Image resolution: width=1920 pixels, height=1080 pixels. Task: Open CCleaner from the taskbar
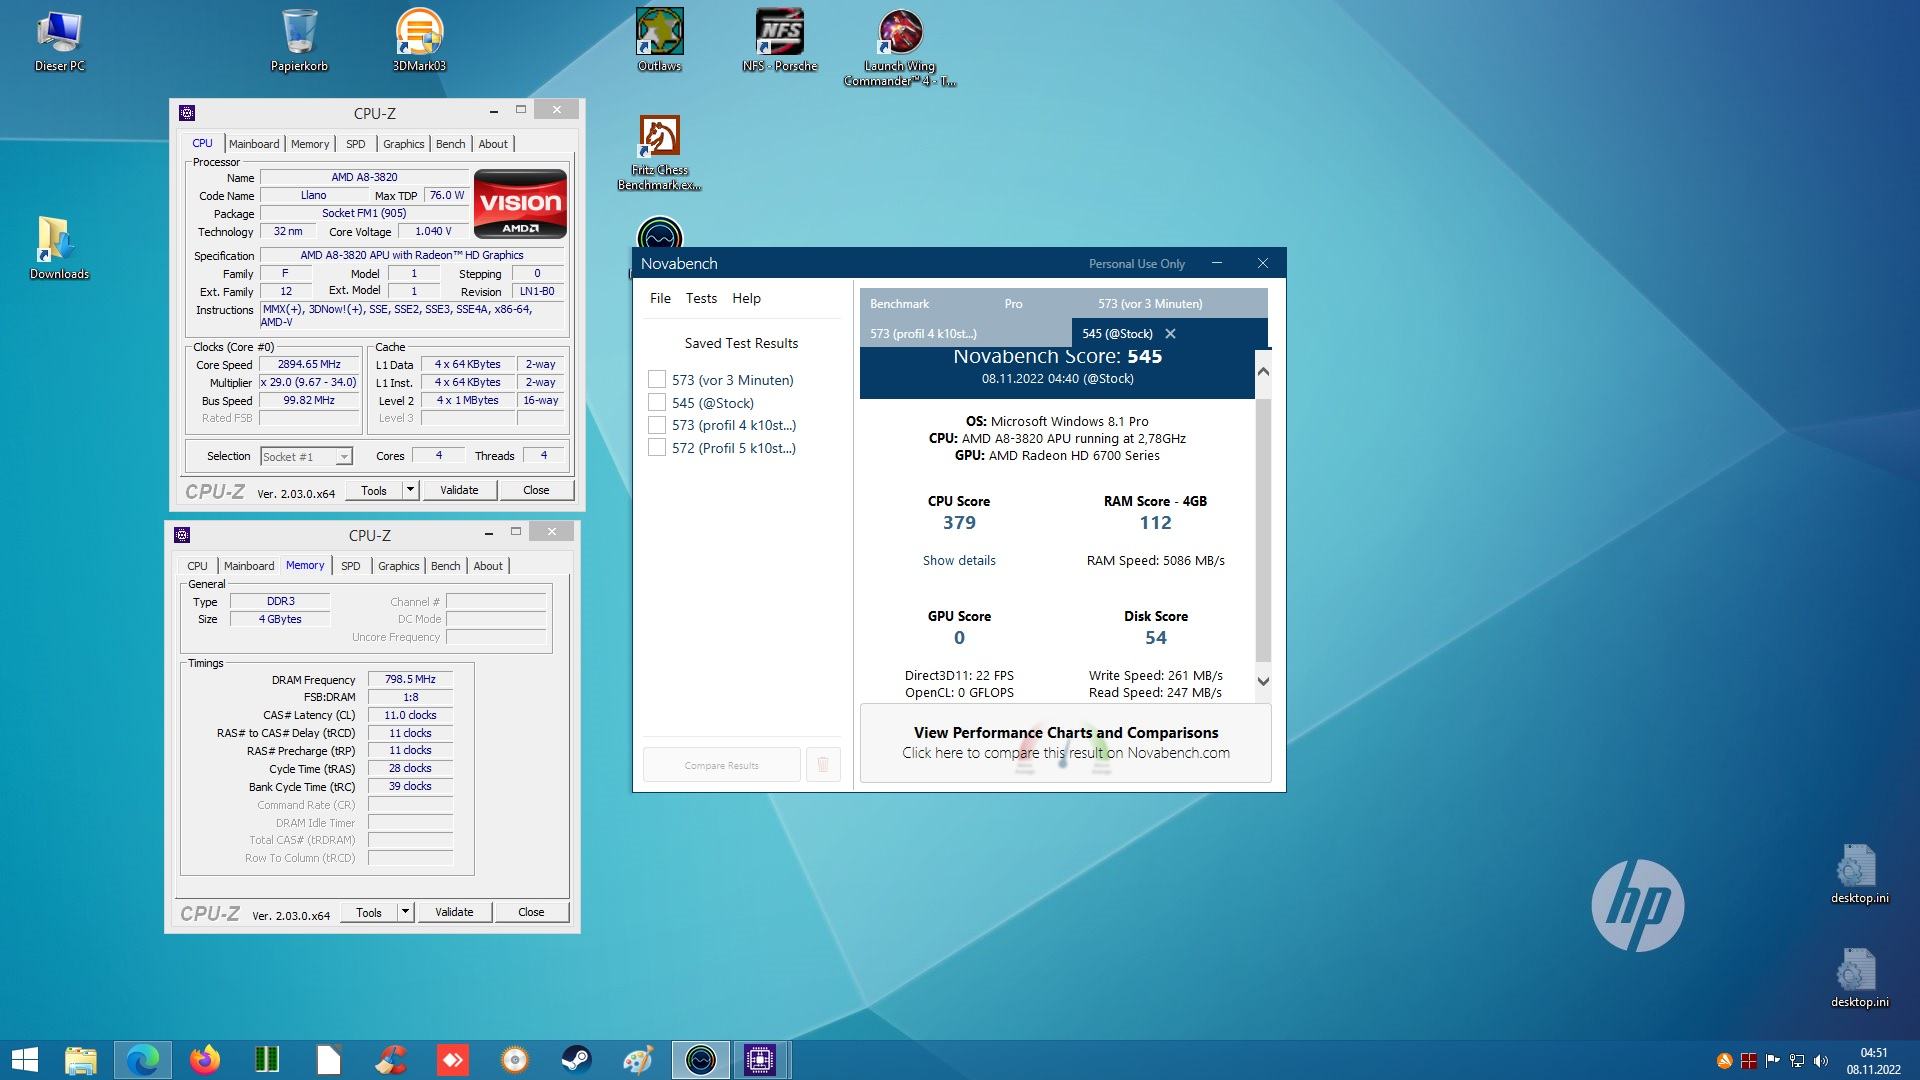point(391,1060)
